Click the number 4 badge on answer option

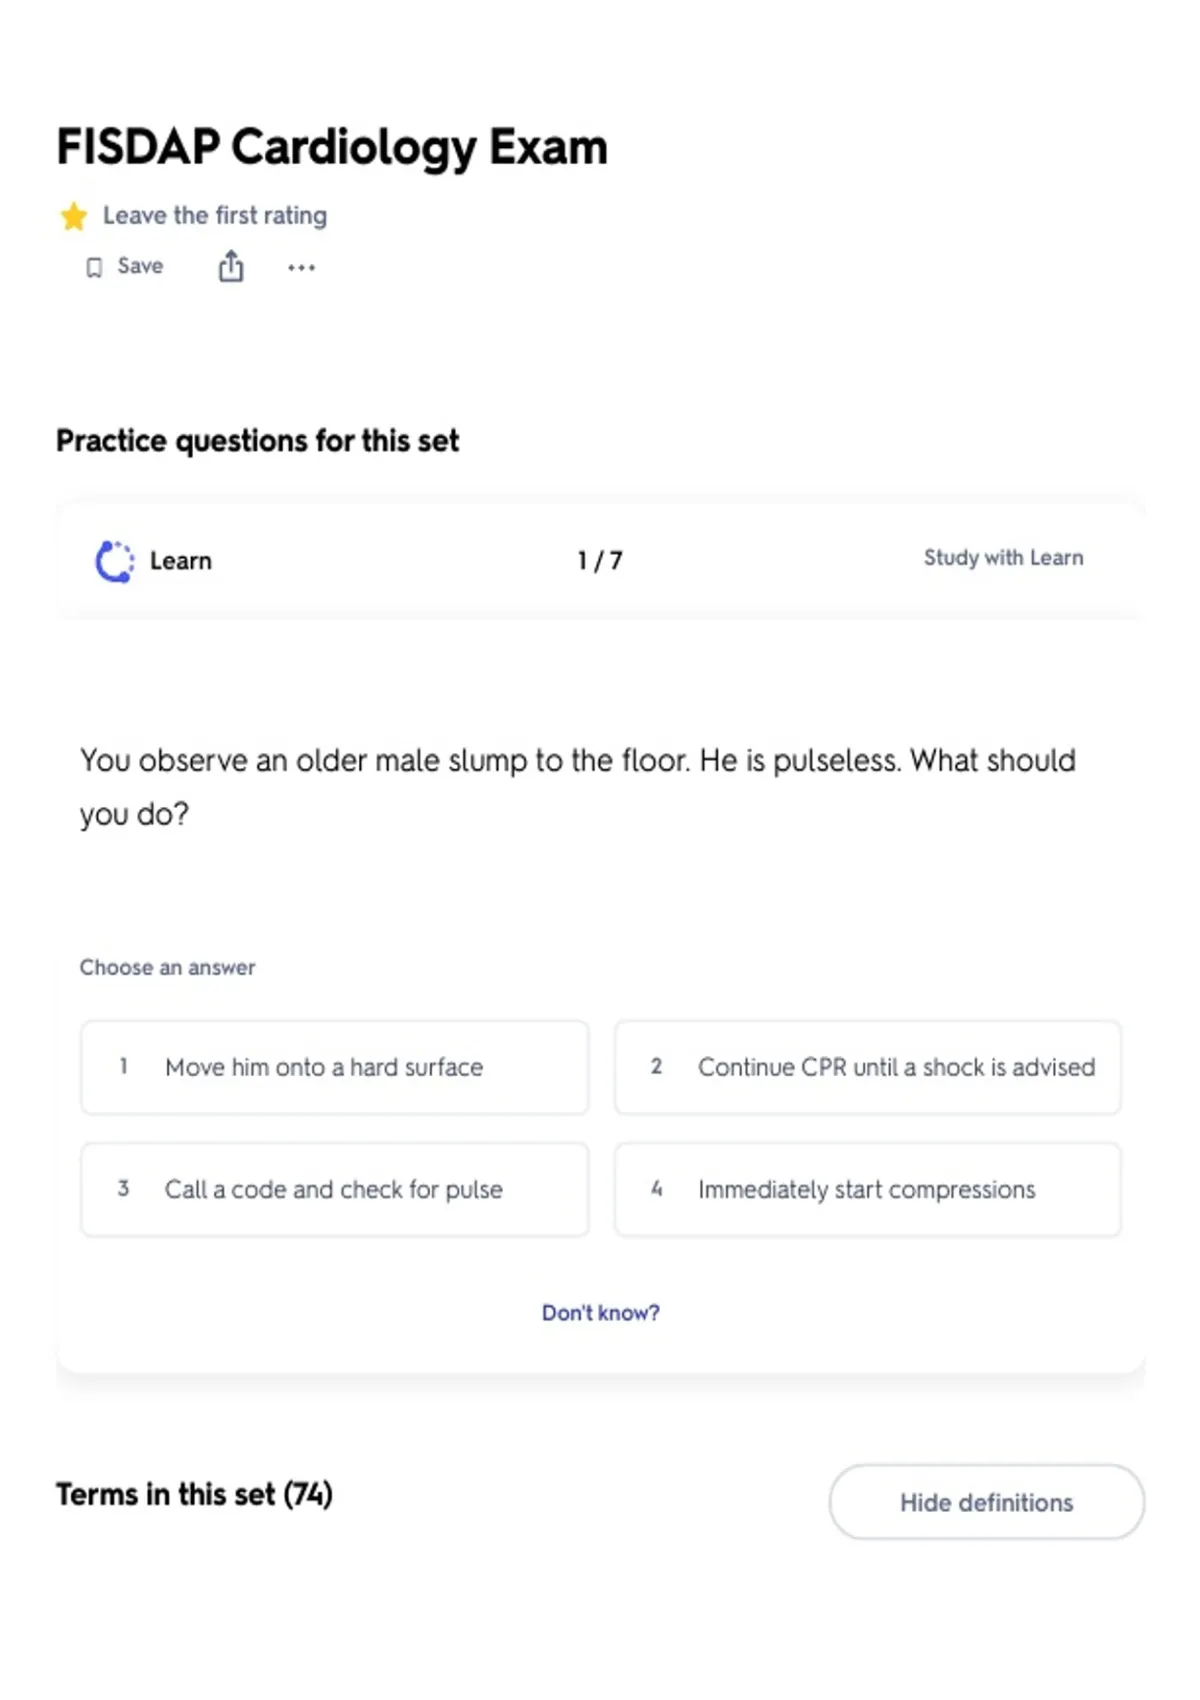656,1189
